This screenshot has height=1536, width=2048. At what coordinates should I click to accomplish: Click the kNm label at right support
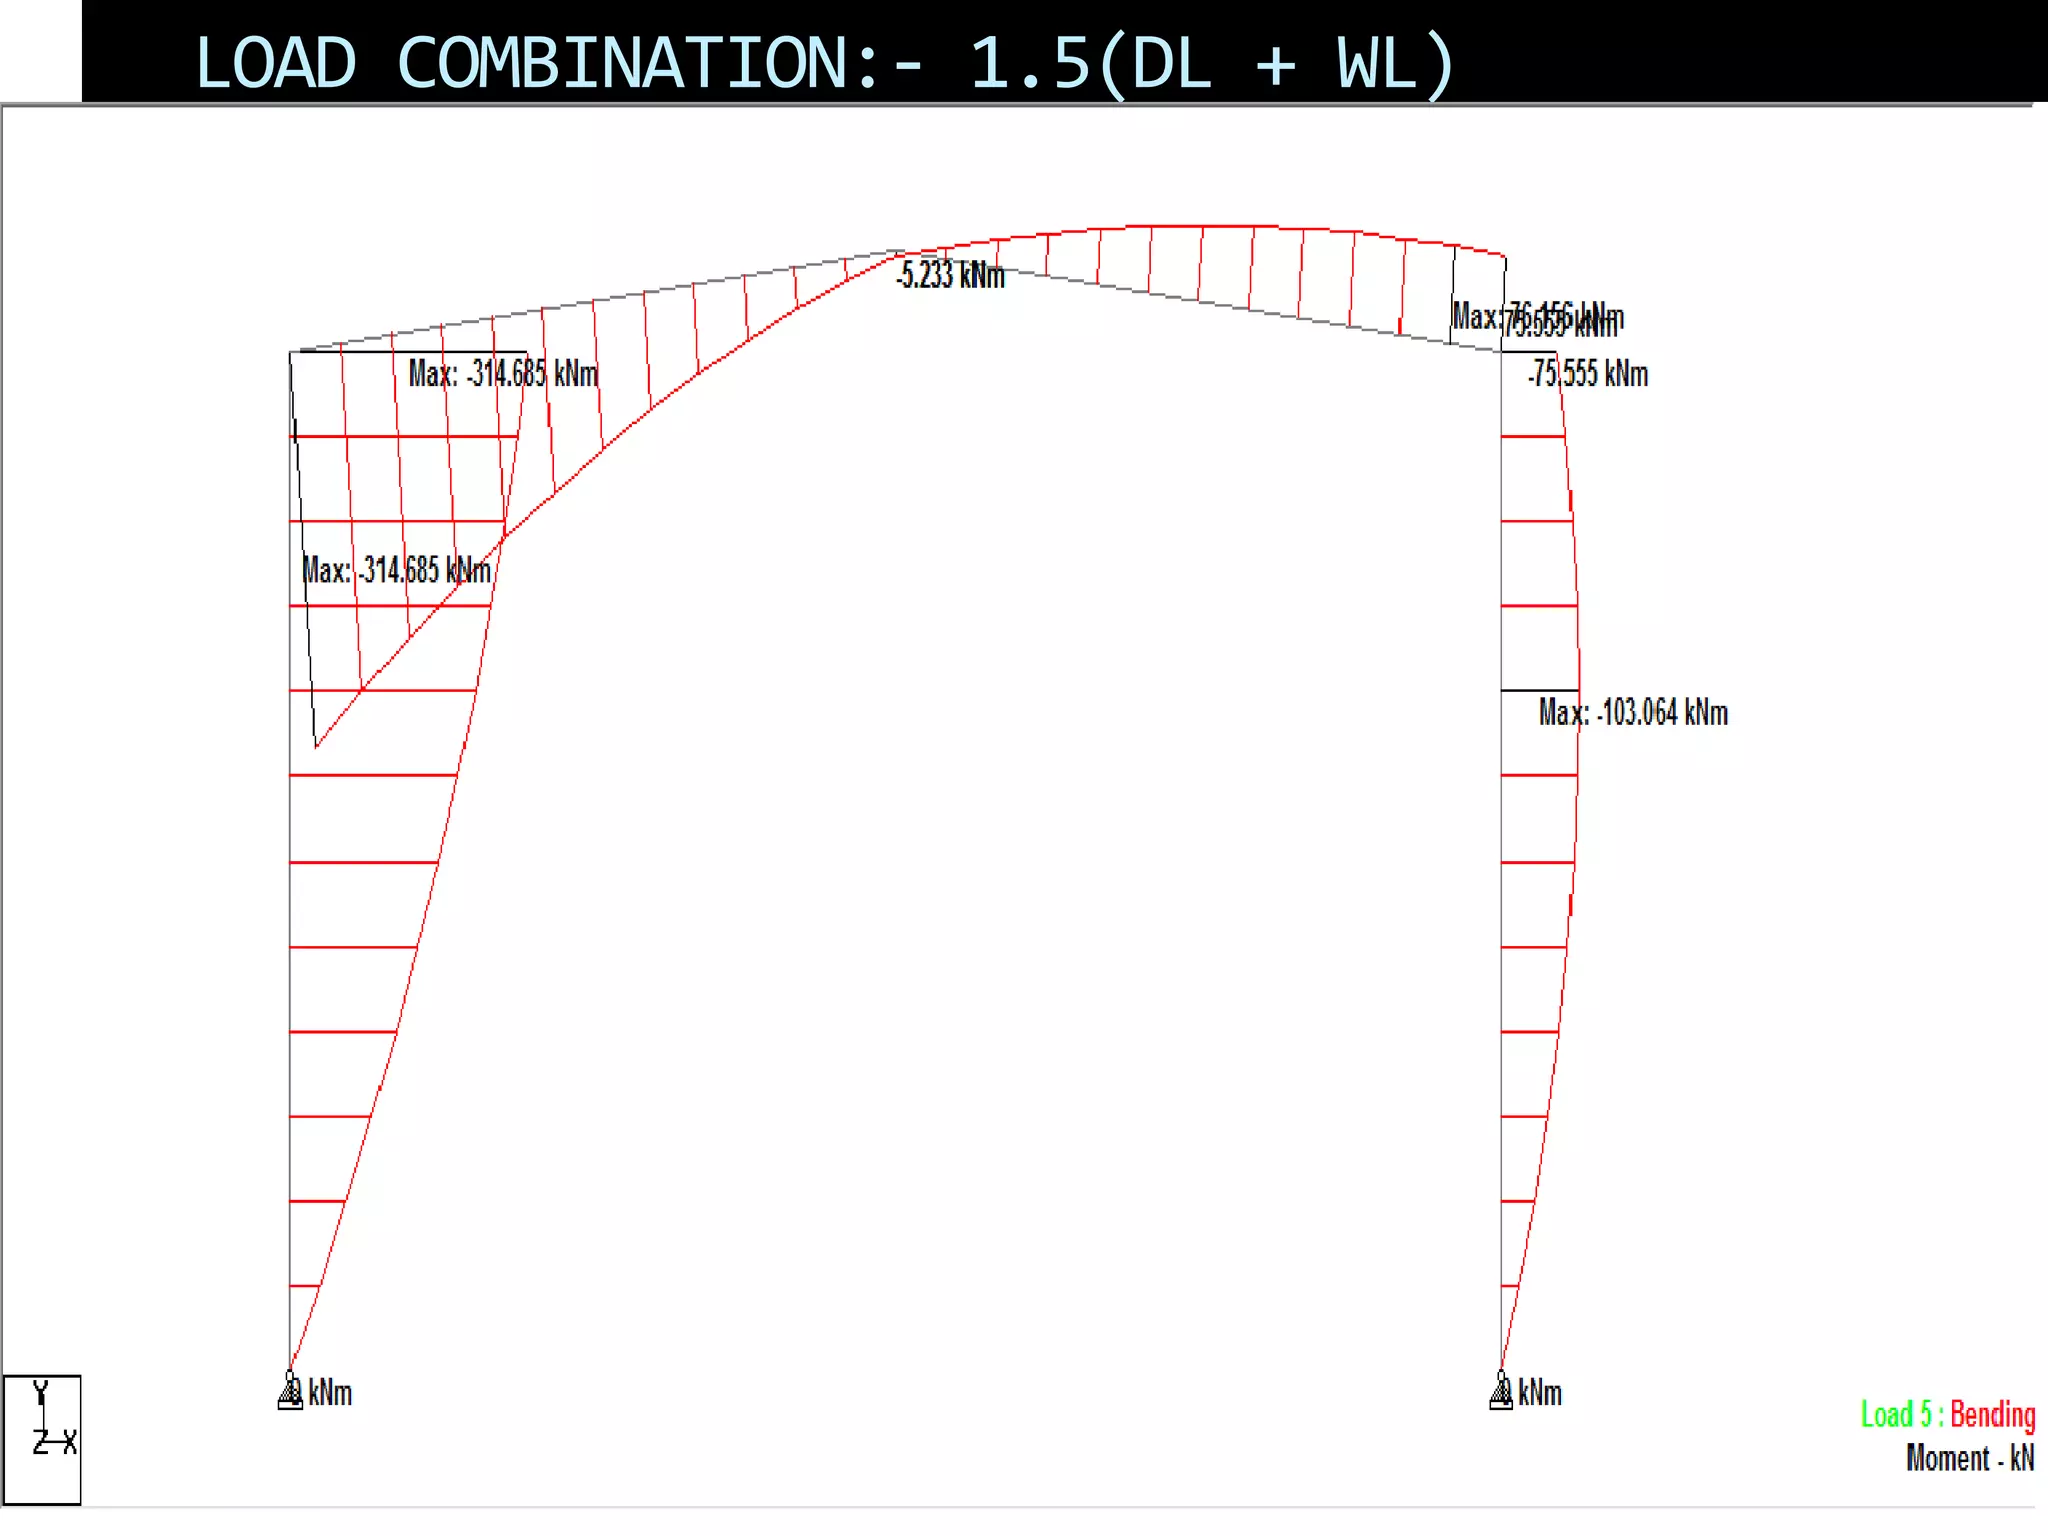[1540, 1392]
